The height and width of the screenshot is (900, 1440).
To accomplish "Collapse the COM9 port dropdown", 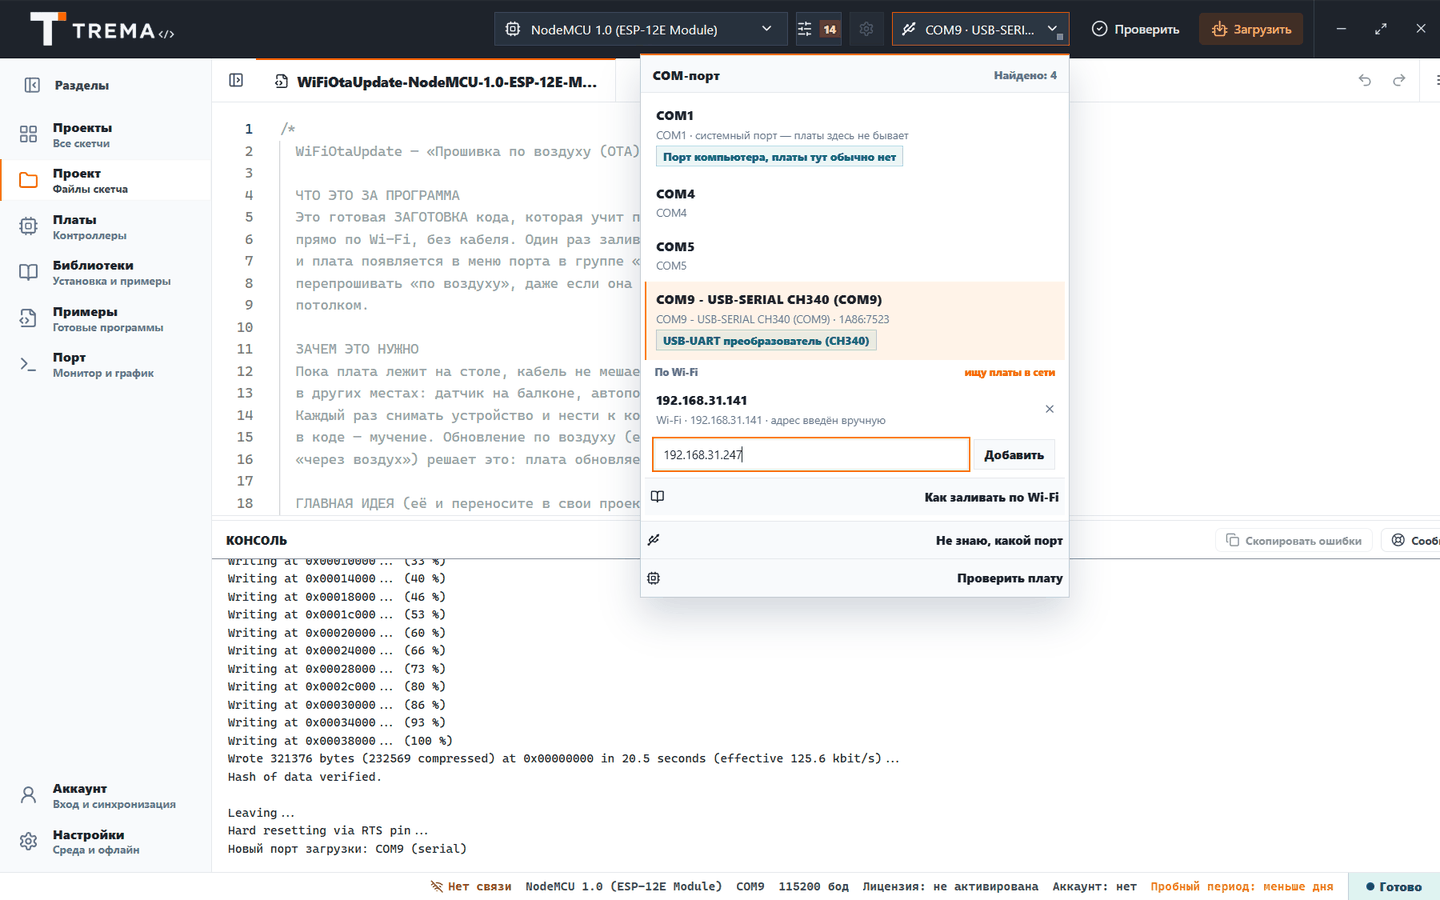I will [980, 29].
